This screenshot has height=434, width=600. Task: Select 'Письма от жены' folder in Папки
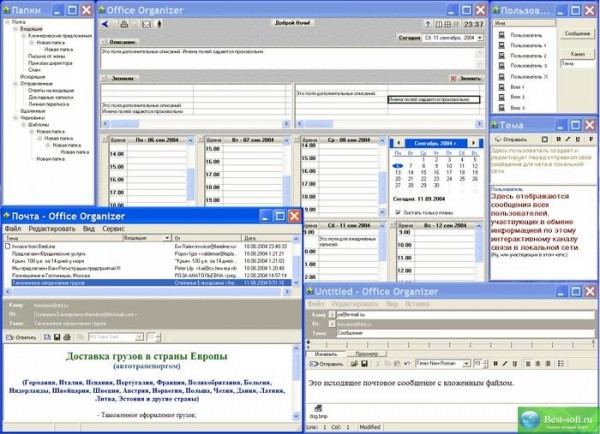pos(45,56)
